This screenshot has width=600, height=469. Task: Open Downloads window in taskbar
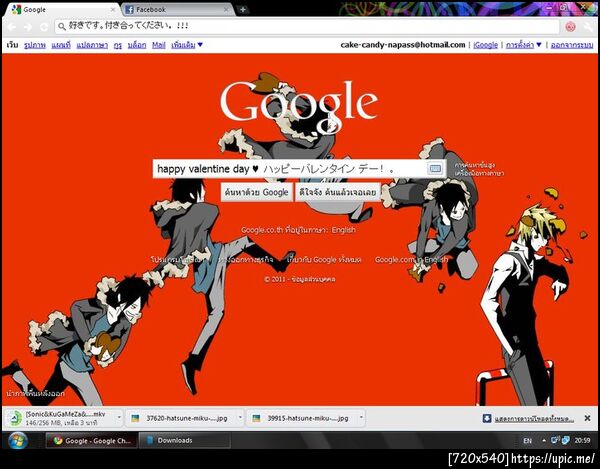point(184,441)
